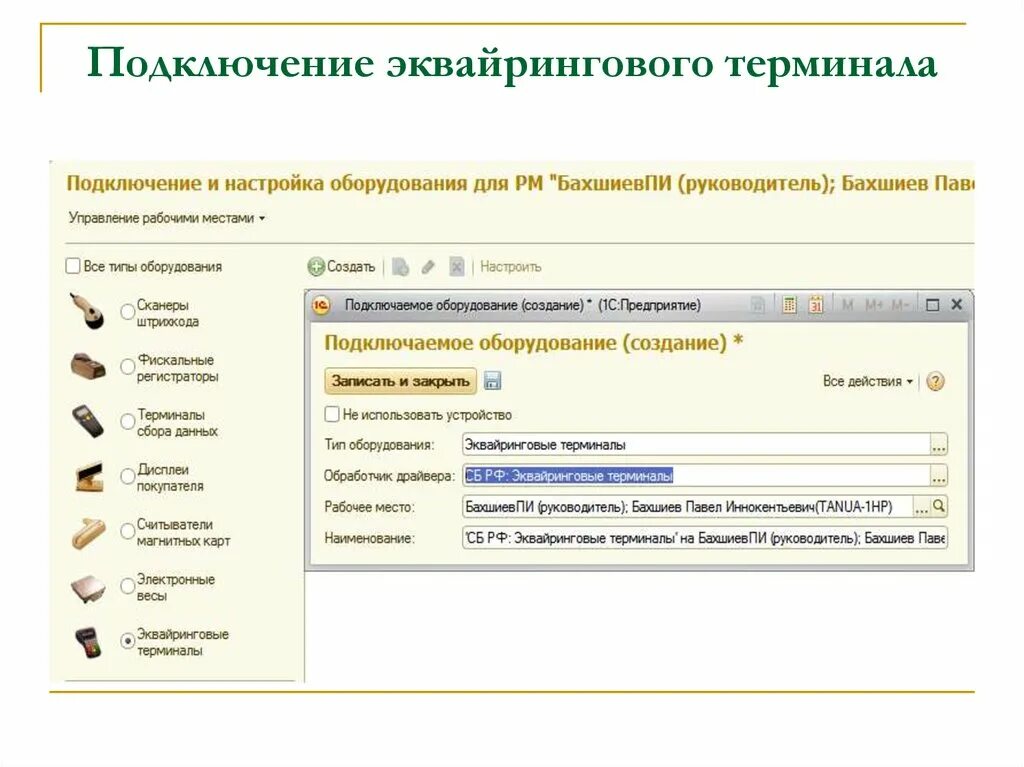Viewport: 1024px width, 767px height.
Task: Select Терминалы сбора данных radio button
Action: coord(127,422)
